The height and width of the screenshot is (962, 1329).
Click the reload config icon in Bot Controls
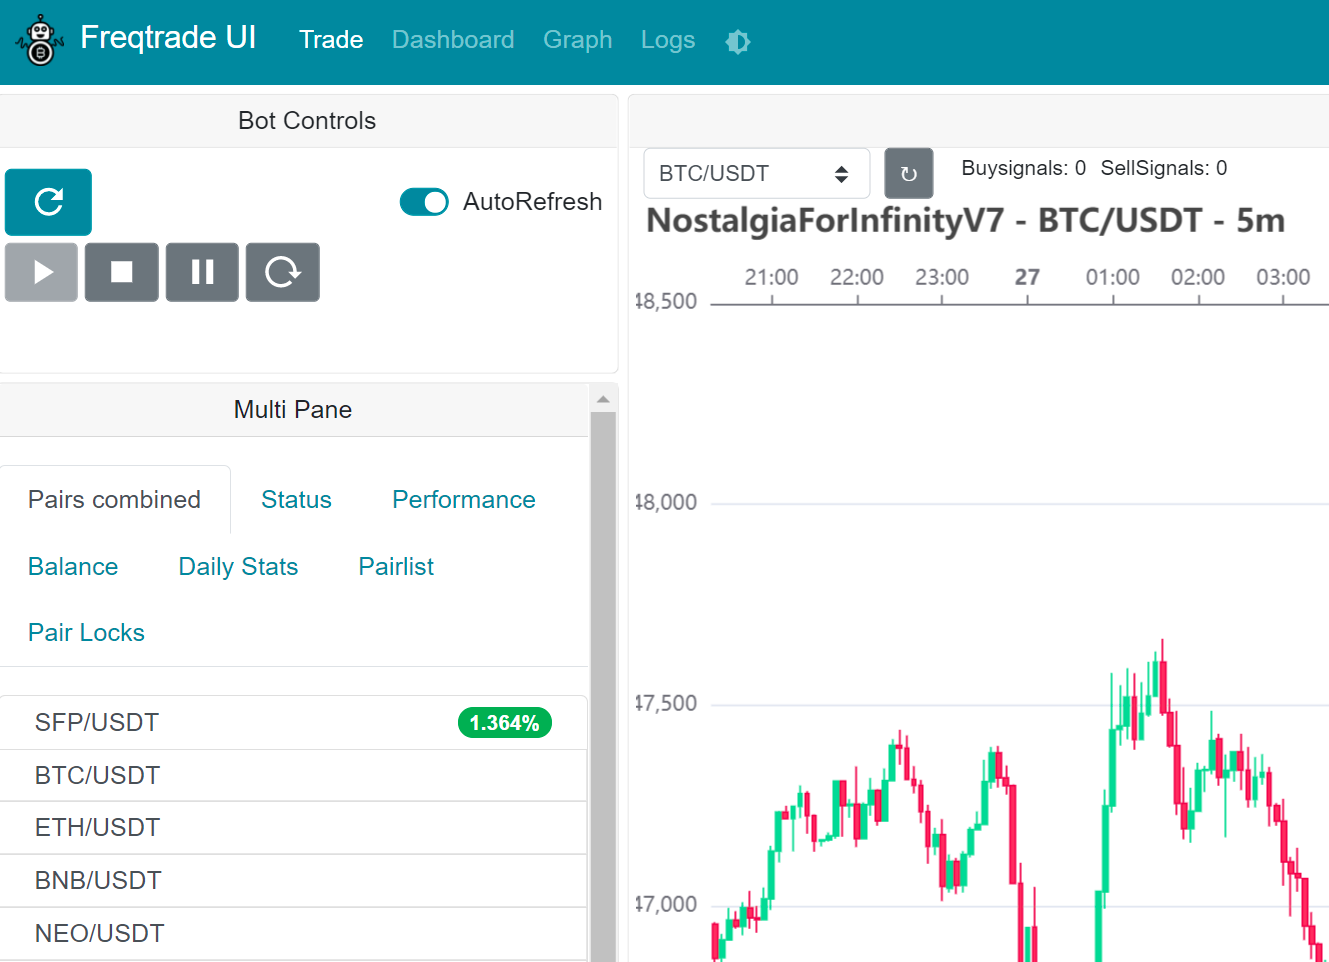point(282,272)
